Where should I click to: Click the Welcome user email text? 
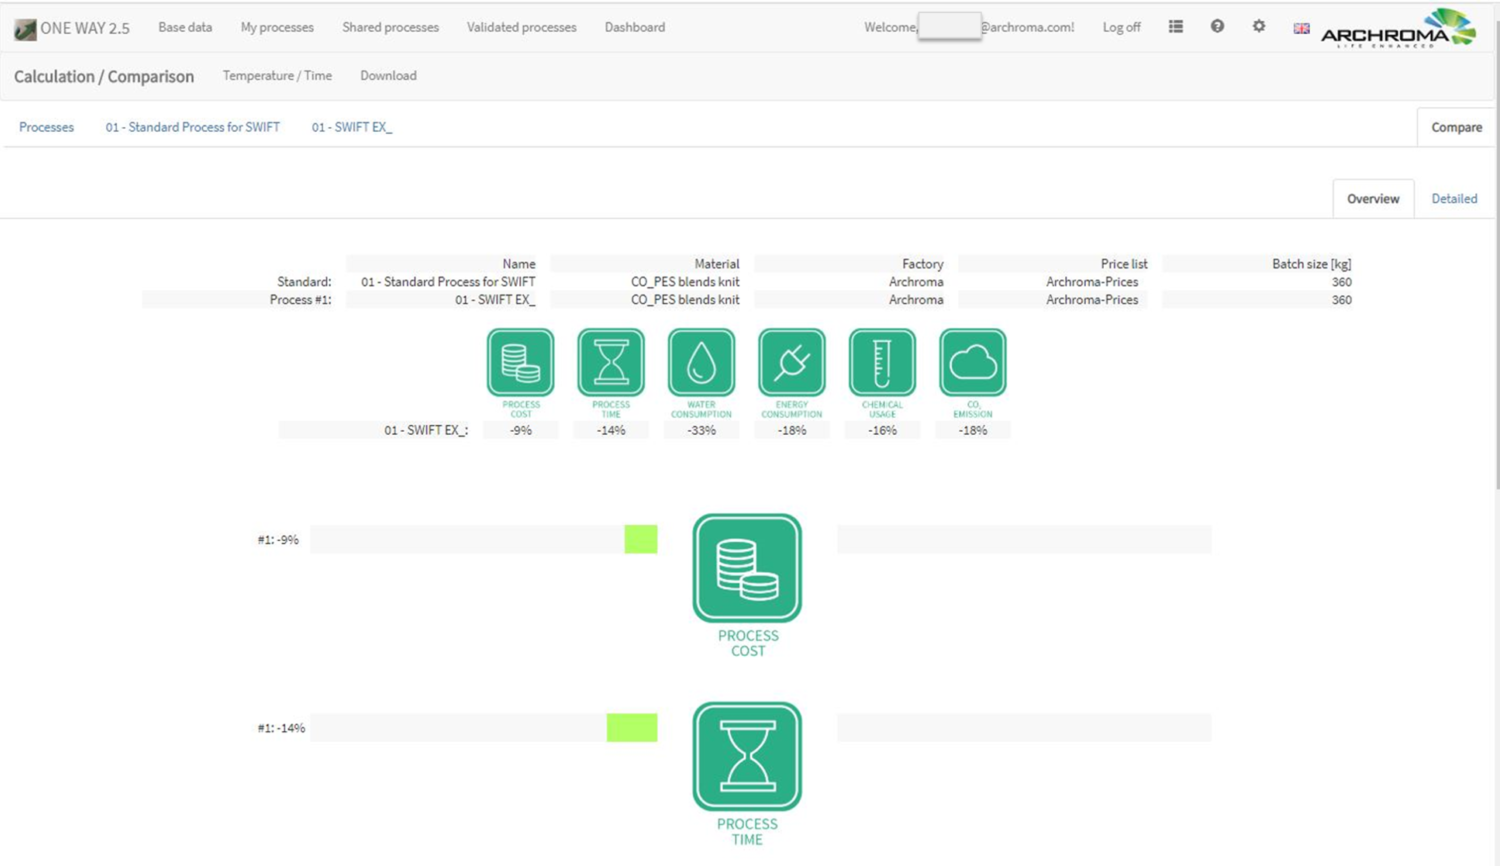969,27
